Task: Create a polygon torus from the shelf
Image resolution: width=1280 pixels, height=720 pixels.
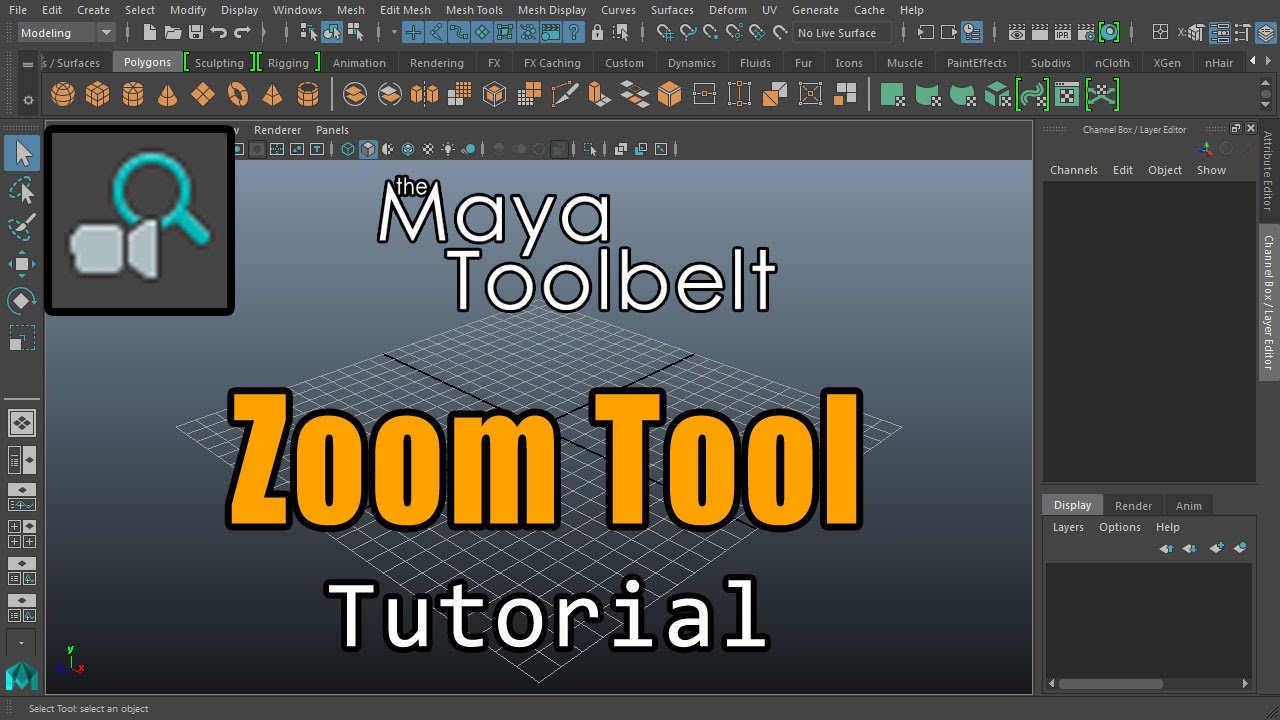Action: [x=238, y=95]
